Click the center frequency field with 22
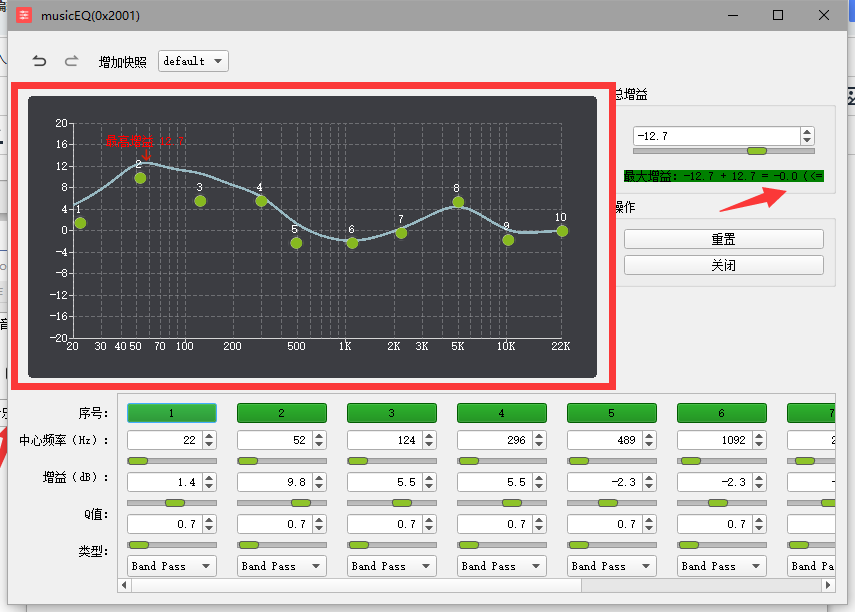The height and width of the screenshot is (612, 855). coord(165,440)
